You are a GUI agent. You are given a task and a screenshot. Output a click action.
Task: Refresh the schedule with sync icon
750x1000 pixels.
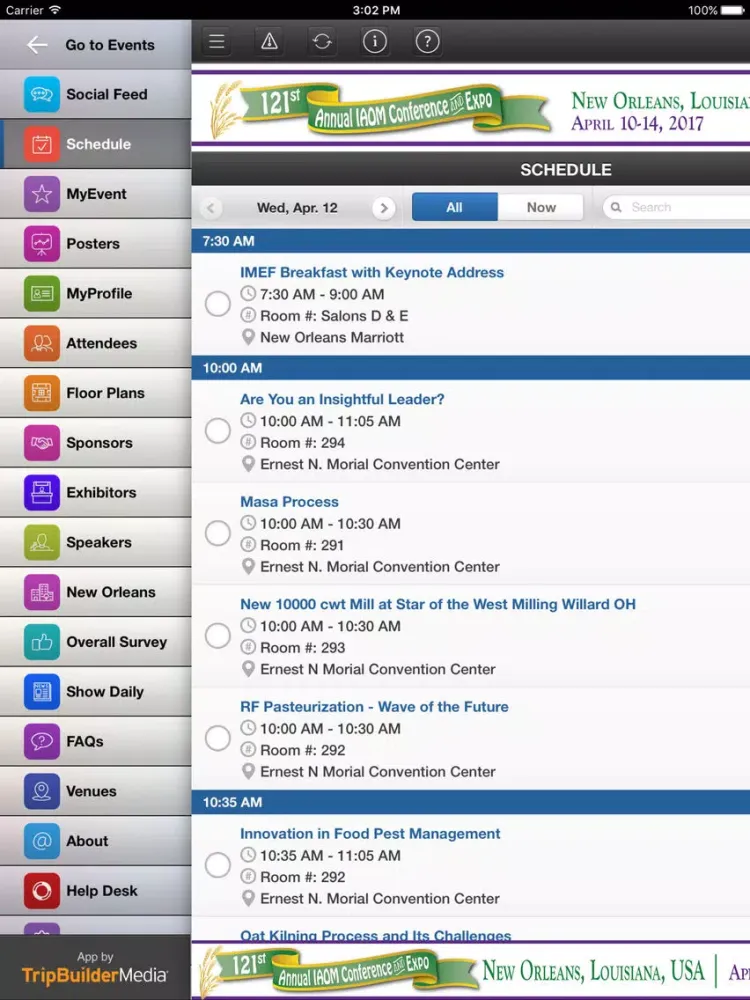[322, 41]
